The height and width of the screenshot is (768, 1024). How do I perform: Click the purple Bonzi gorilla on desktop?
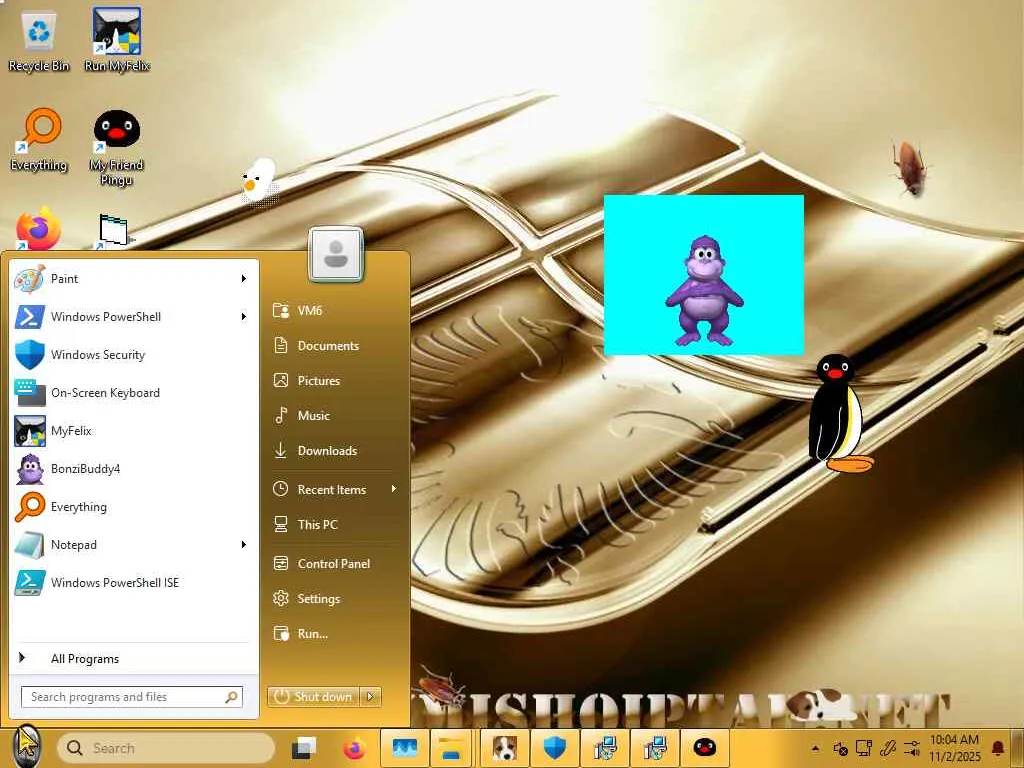click(704, 291)
